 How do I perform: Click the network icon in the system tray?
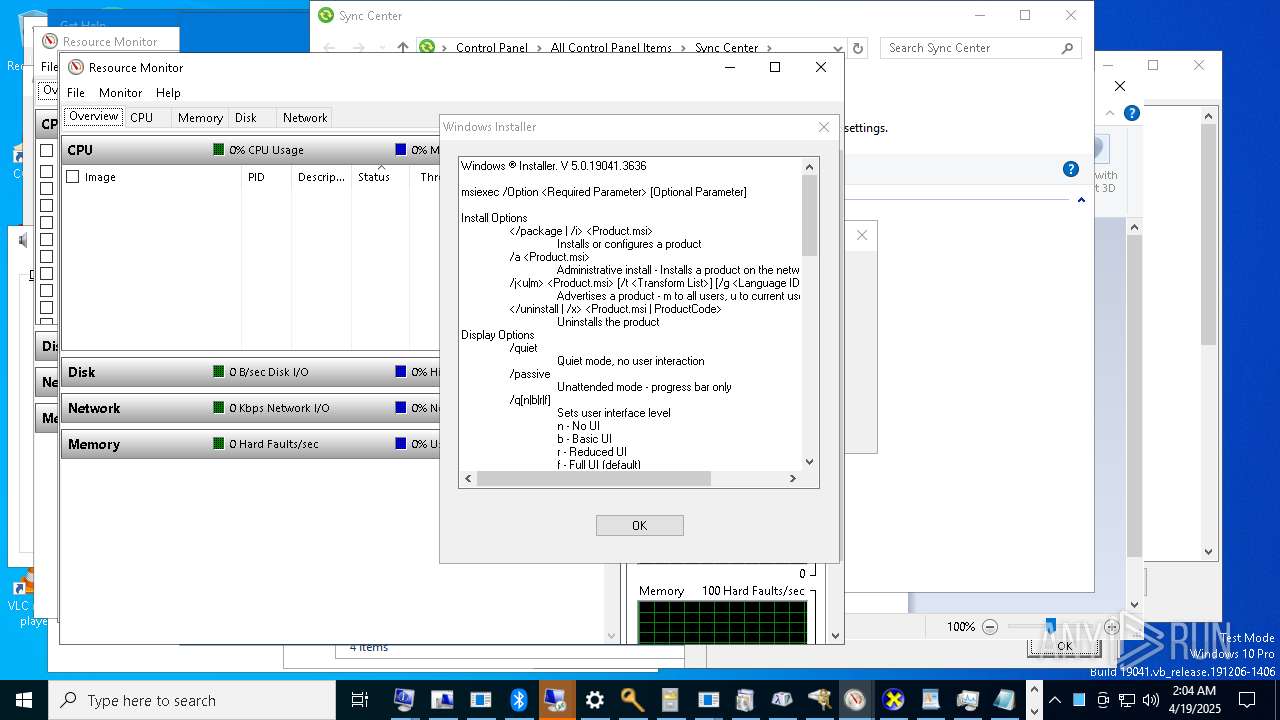1127,700
